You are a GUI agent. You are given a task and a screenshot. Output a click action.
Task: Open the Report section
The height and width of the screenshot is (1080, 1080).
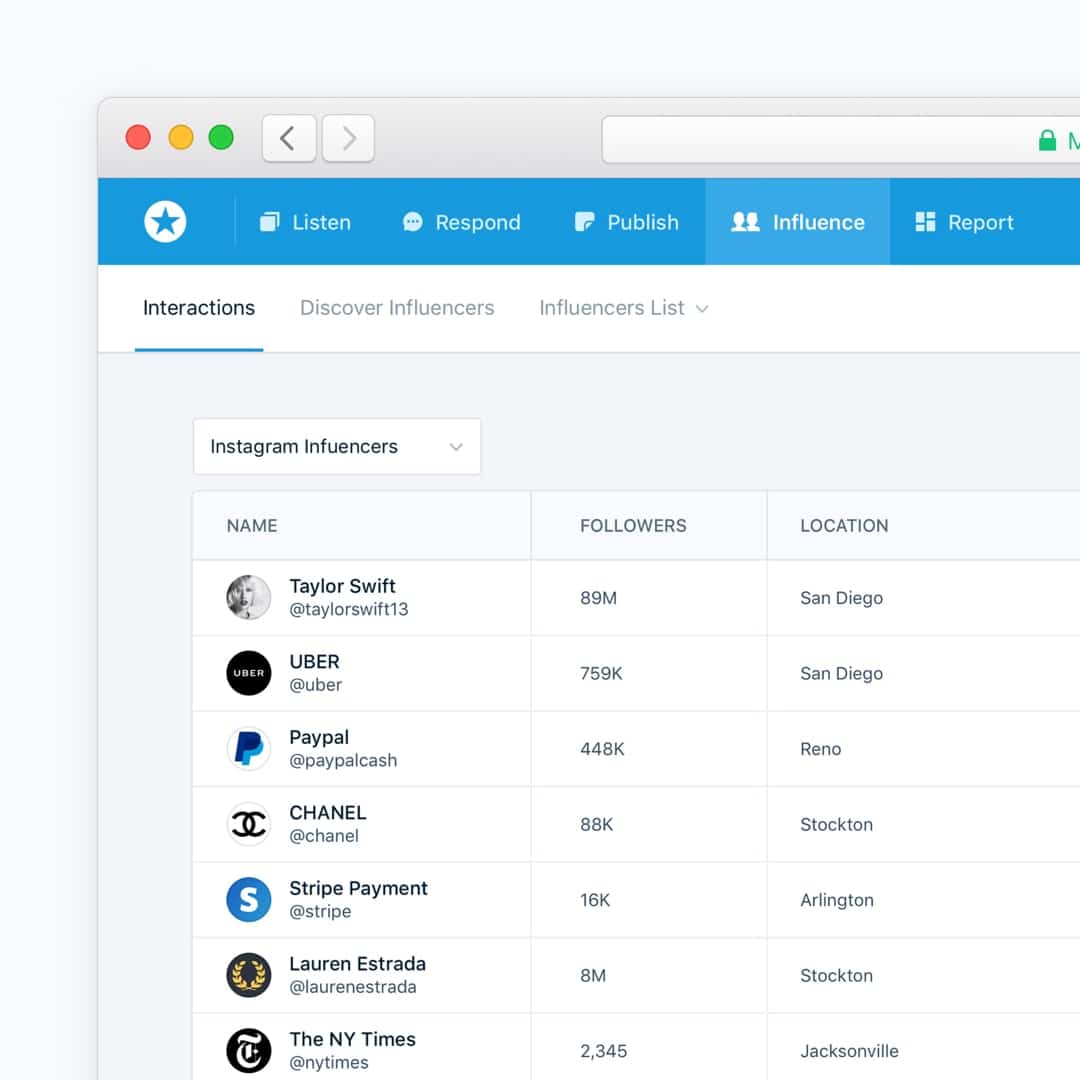pyautogui.click(x=964, y=222)
